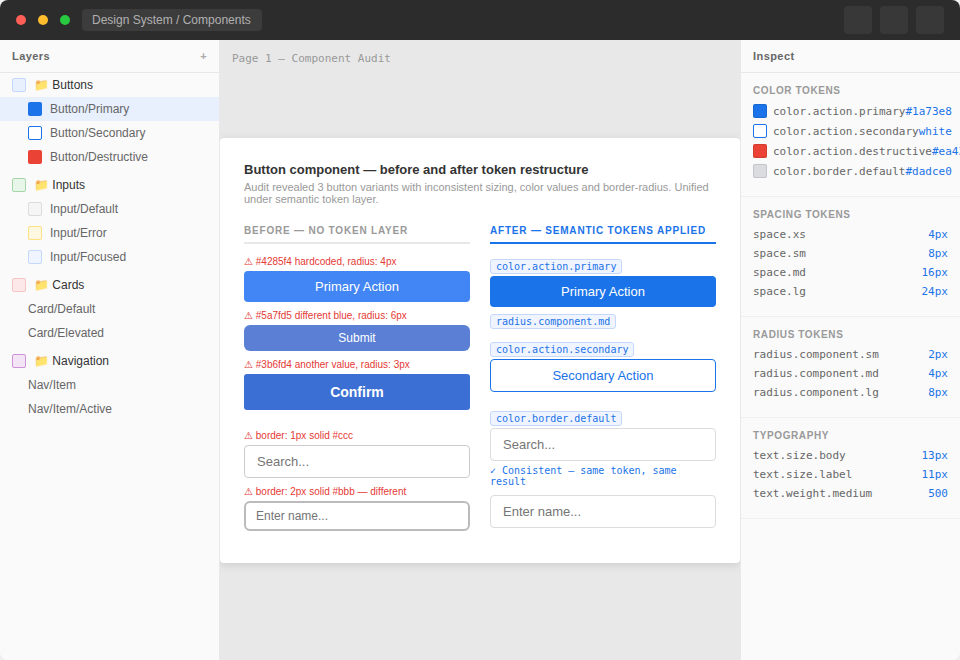The image size is (960, 660).
Task: Click the green macOS zoom window button
Action: (65, 20)
